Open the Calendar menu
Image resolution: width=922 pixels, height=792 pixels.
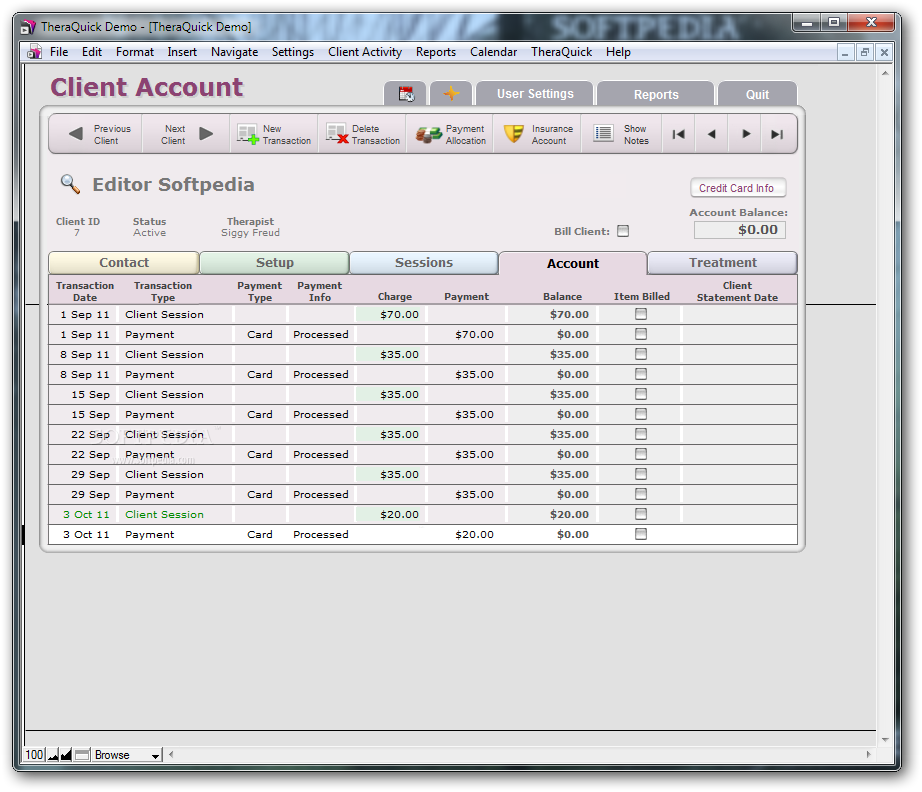[x=493, y=52]
